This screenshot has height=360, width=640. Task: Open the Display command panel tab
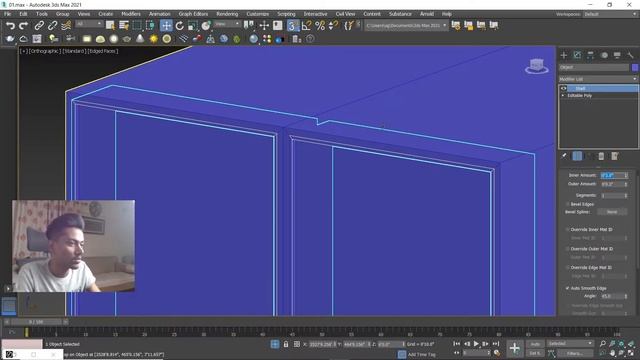[x=617, y=55]
